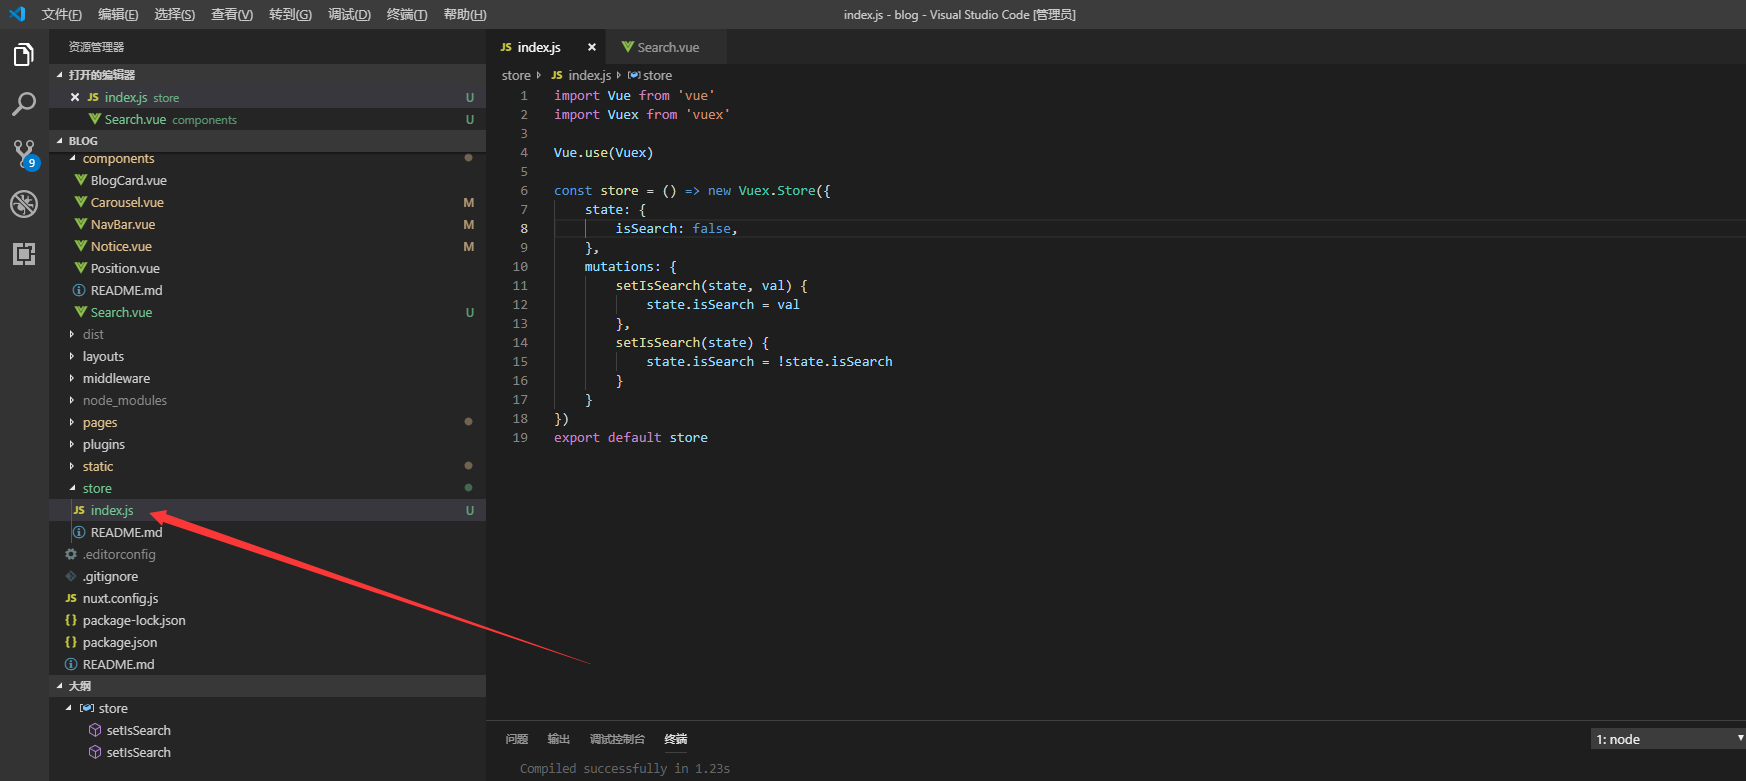This screenshot has height=781, width=1746.
Task: Collapse the Outline section
Action: click(x=60, y=686)
